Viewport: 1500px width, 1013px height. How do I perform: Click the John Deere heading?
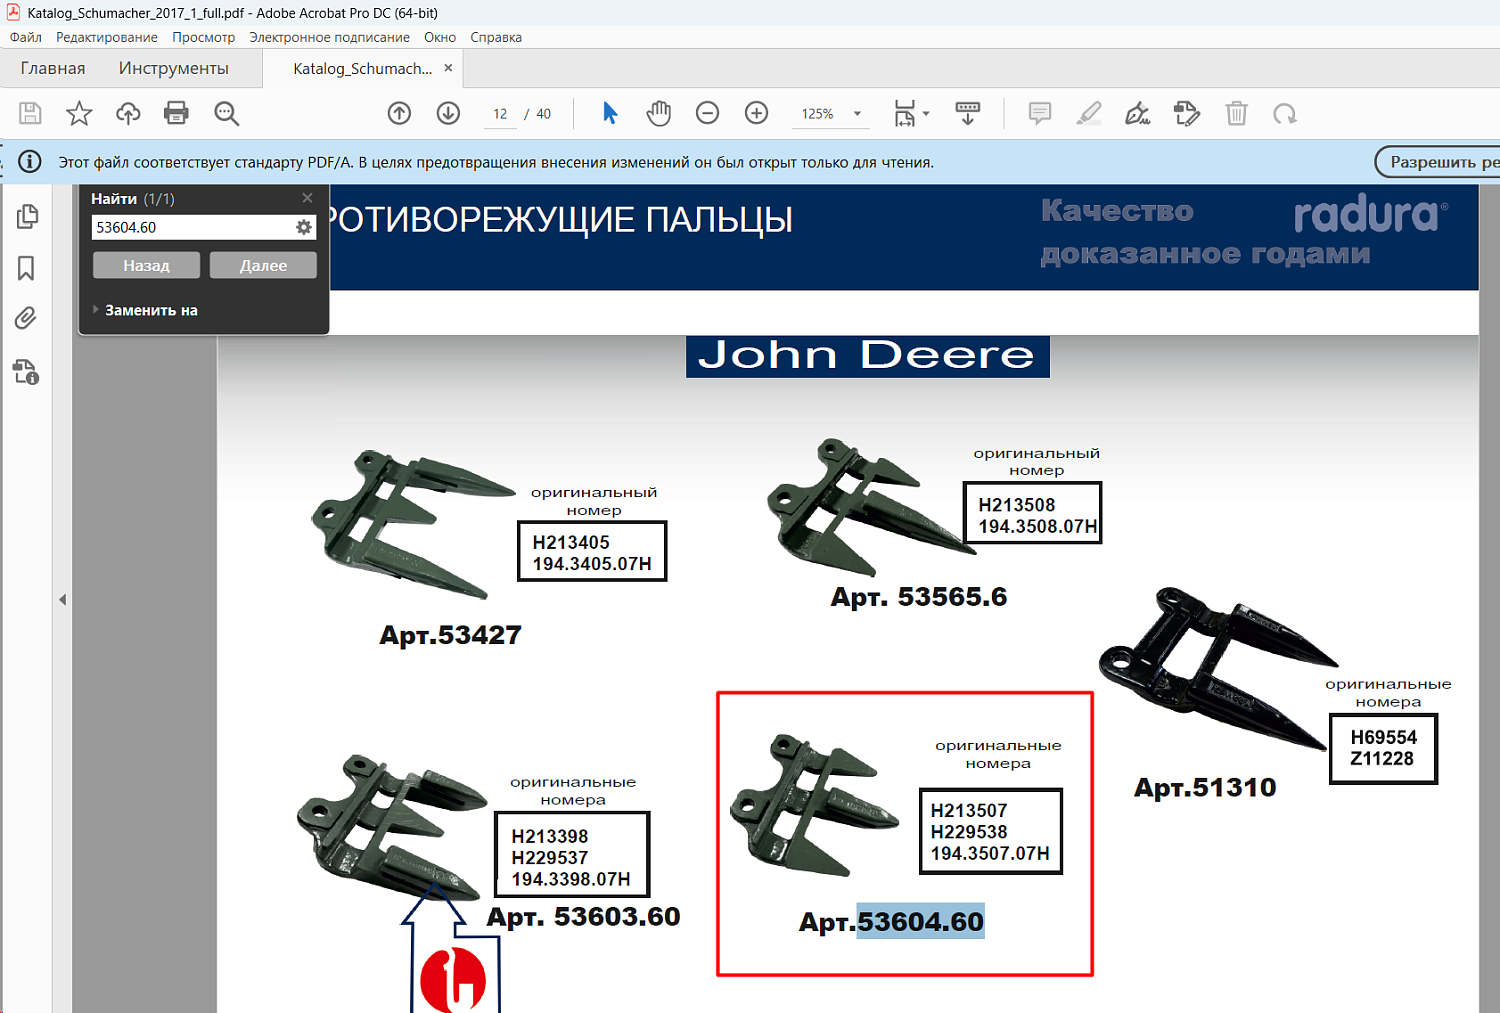(x=867, y=356)
